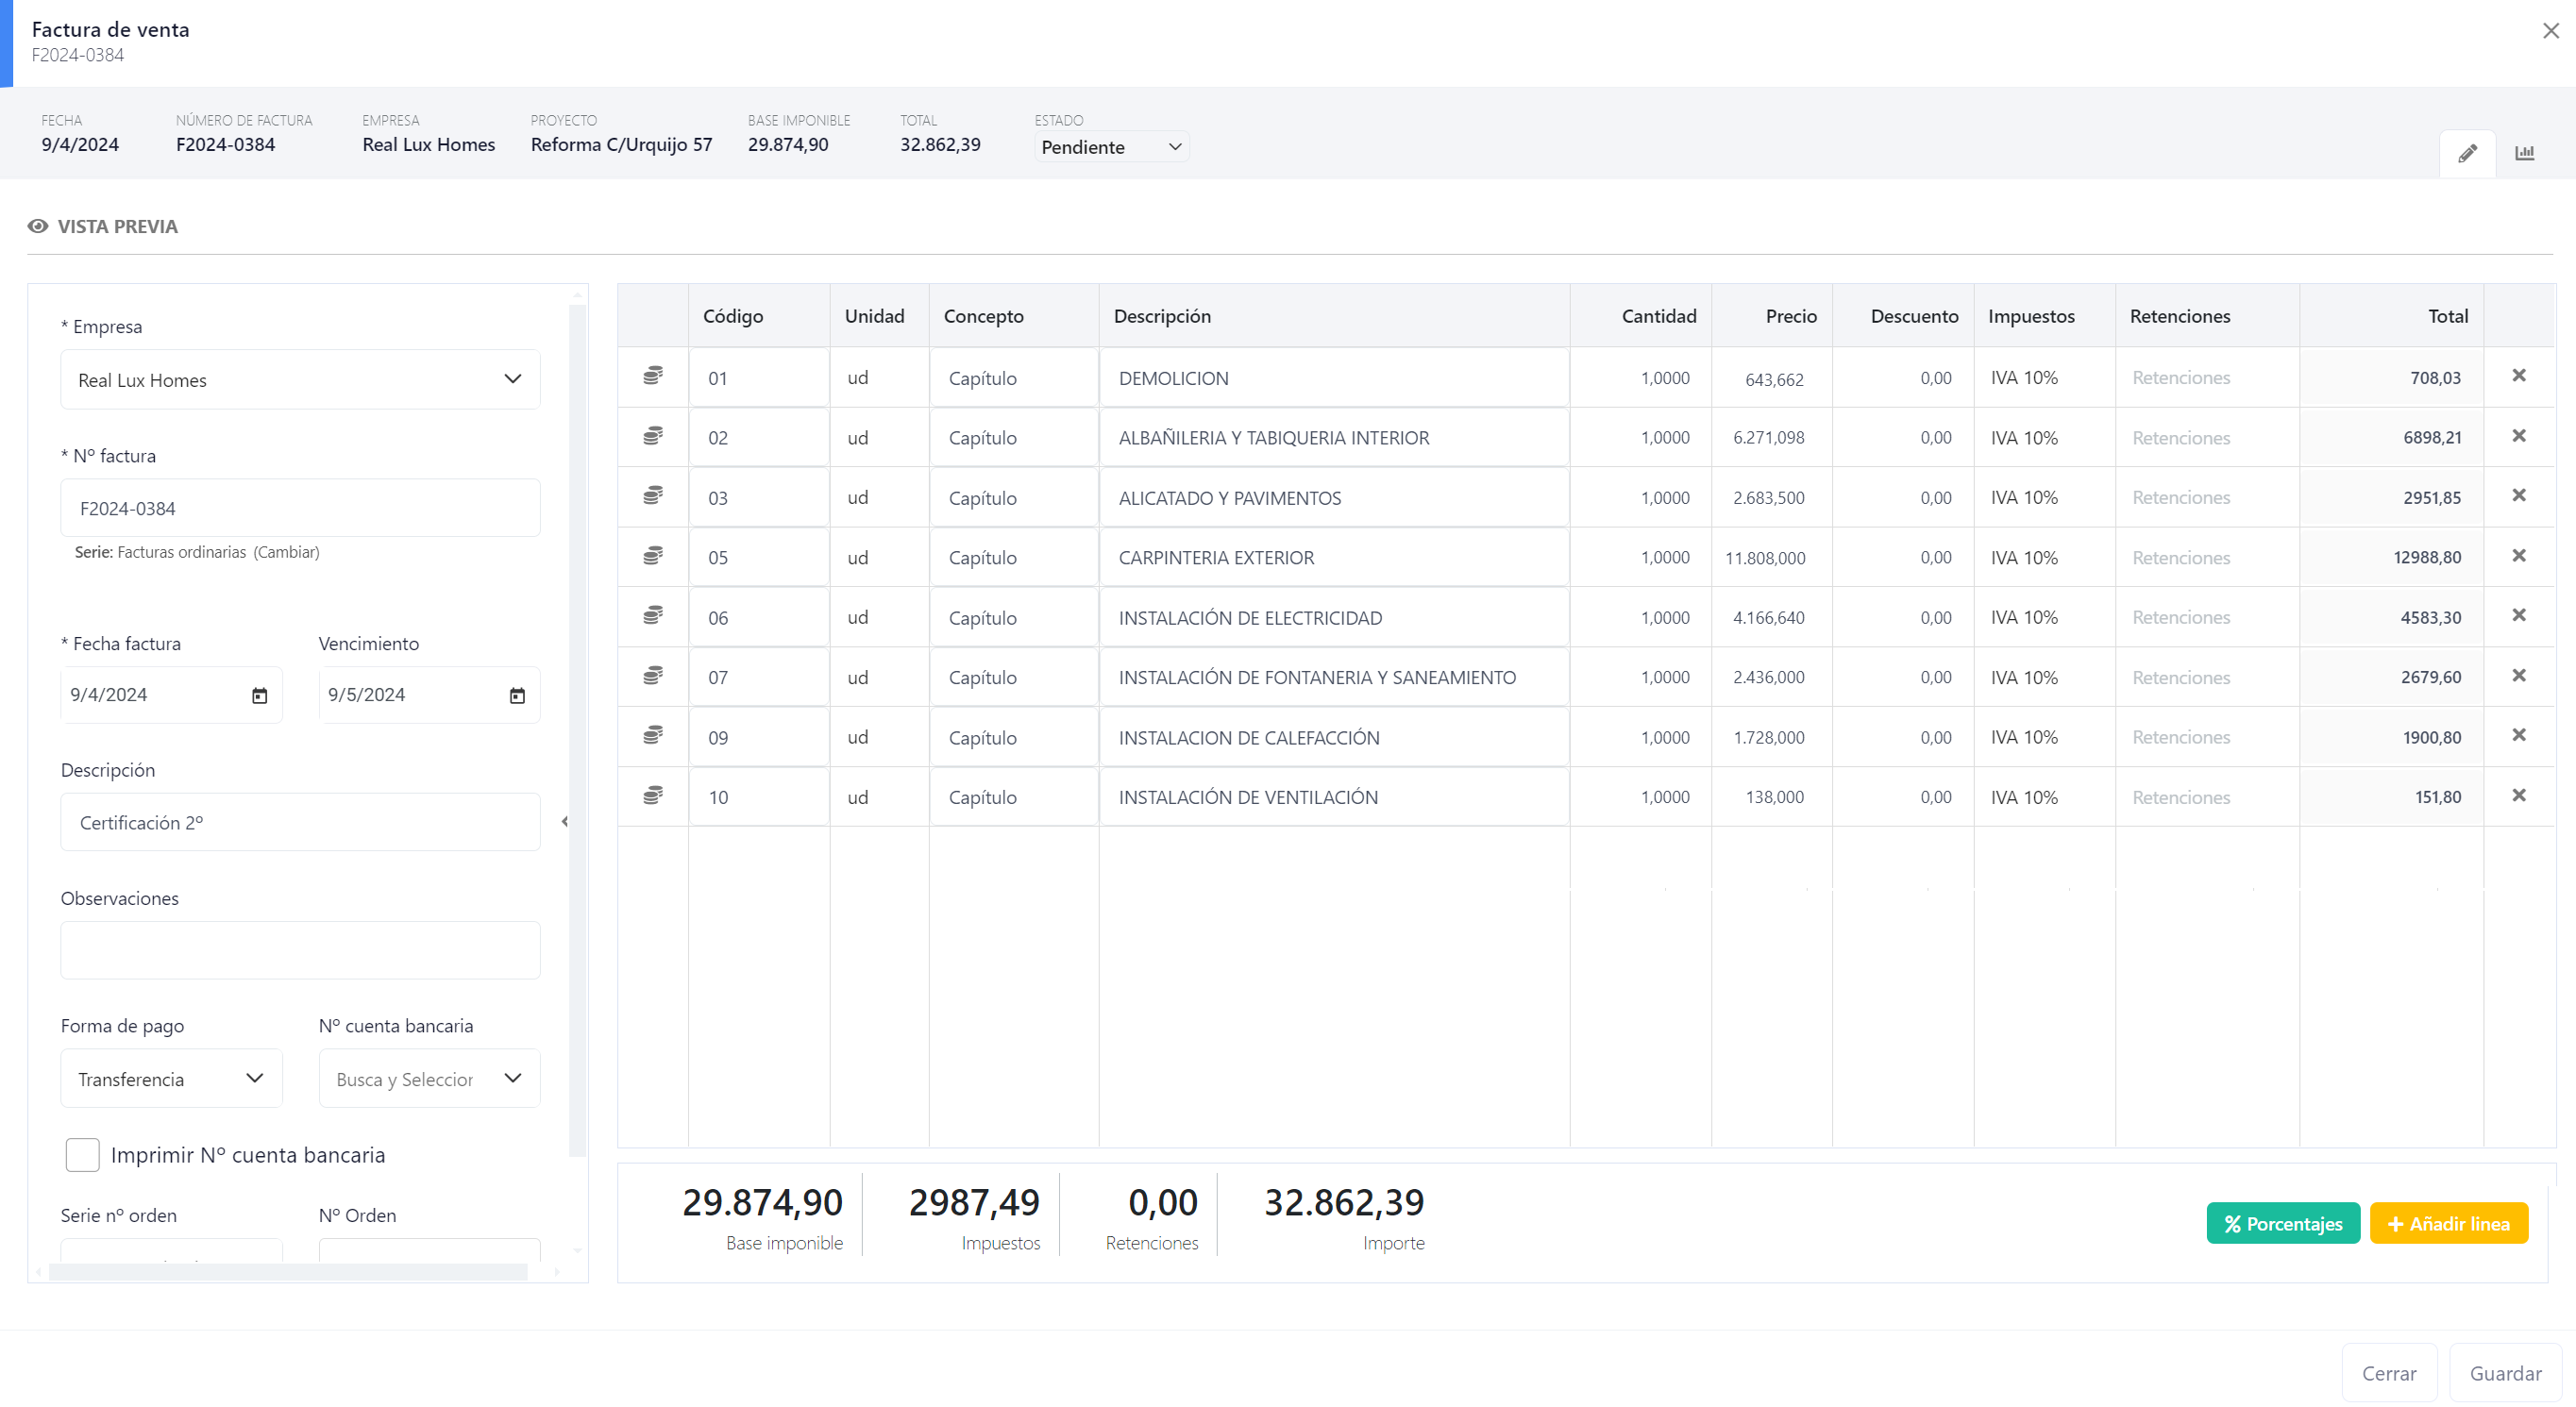Open the Fecha factura calendar picker
This screenshot has height=1407, width=2576.
click(x=259, y=695)
